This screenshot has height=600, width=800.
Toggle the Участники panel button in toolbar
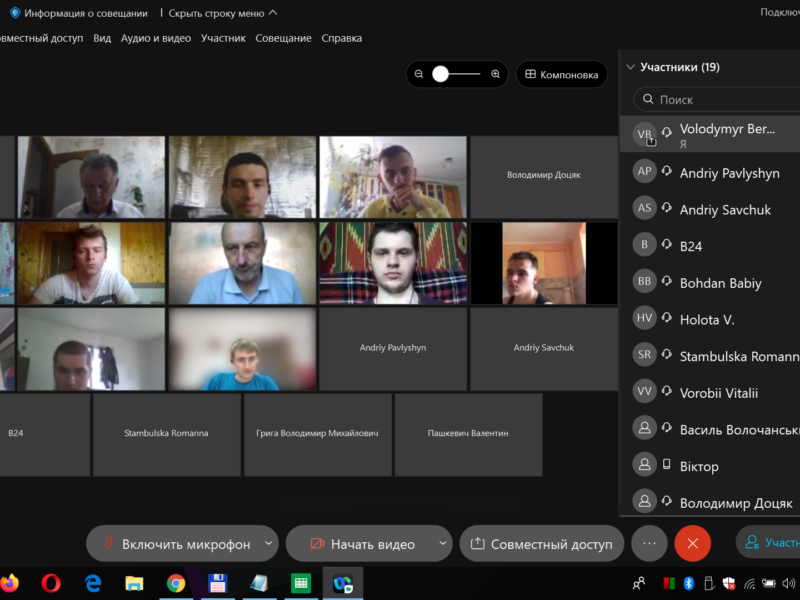tap(768, 543)
